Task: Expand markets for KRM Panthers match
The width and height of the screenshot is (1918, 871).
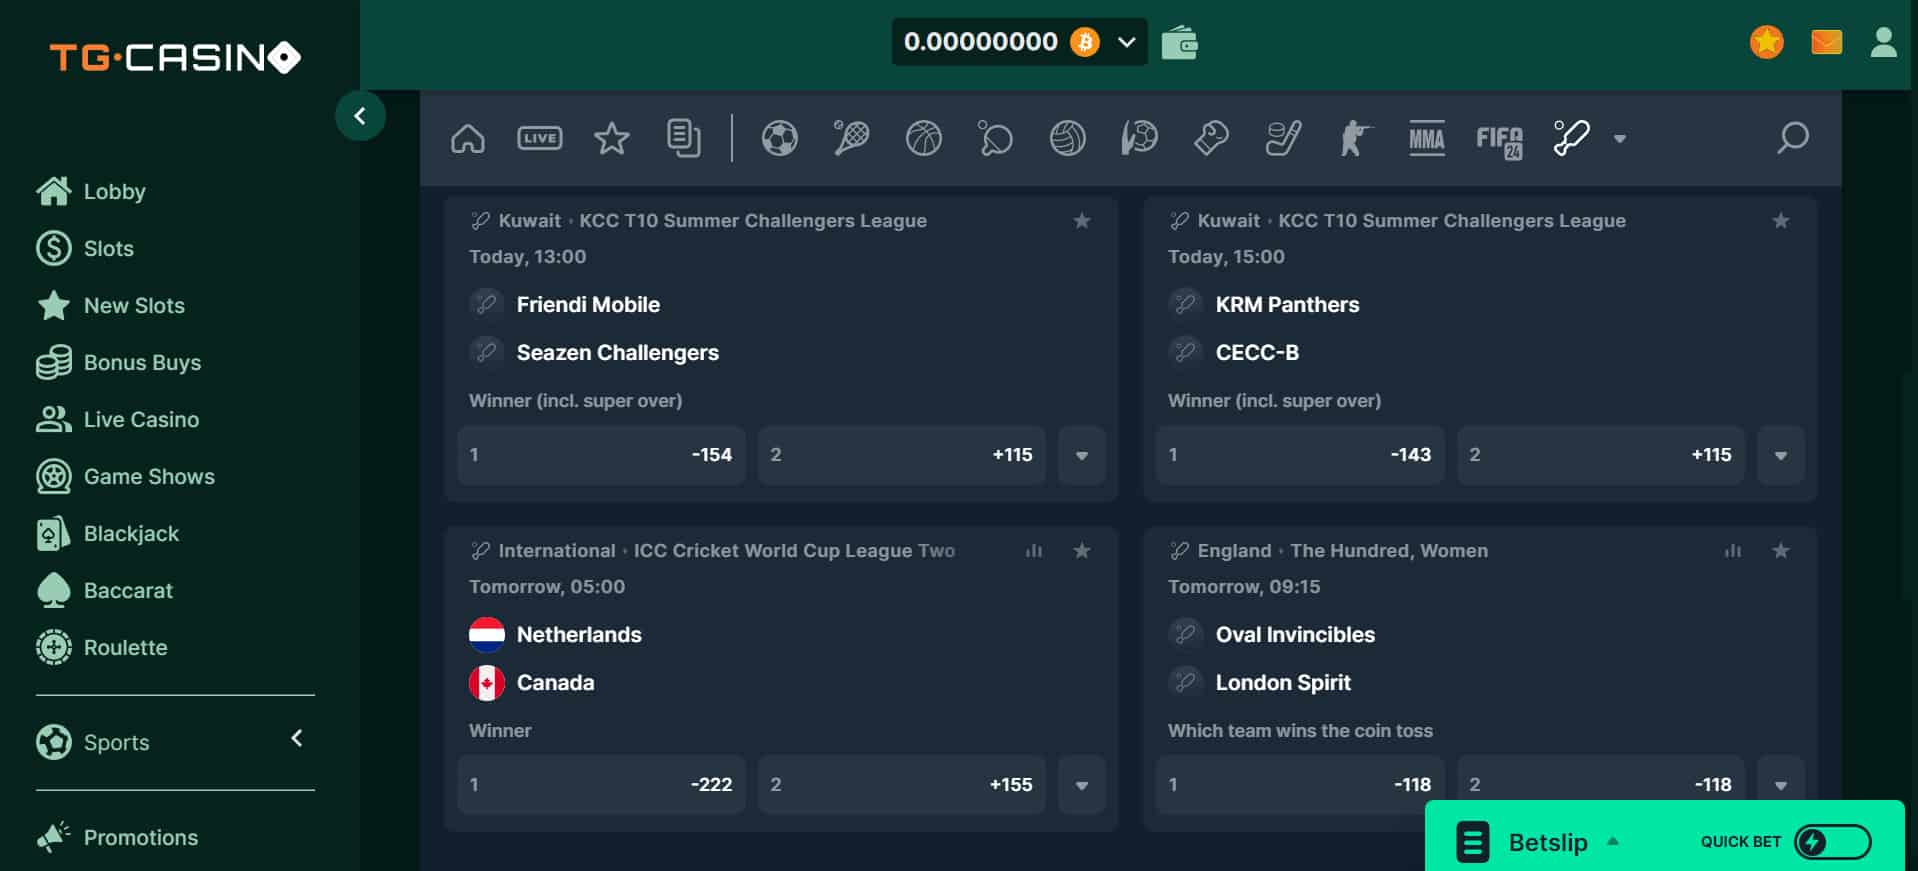Action: pyautogui.click(x=1781, y=455)
